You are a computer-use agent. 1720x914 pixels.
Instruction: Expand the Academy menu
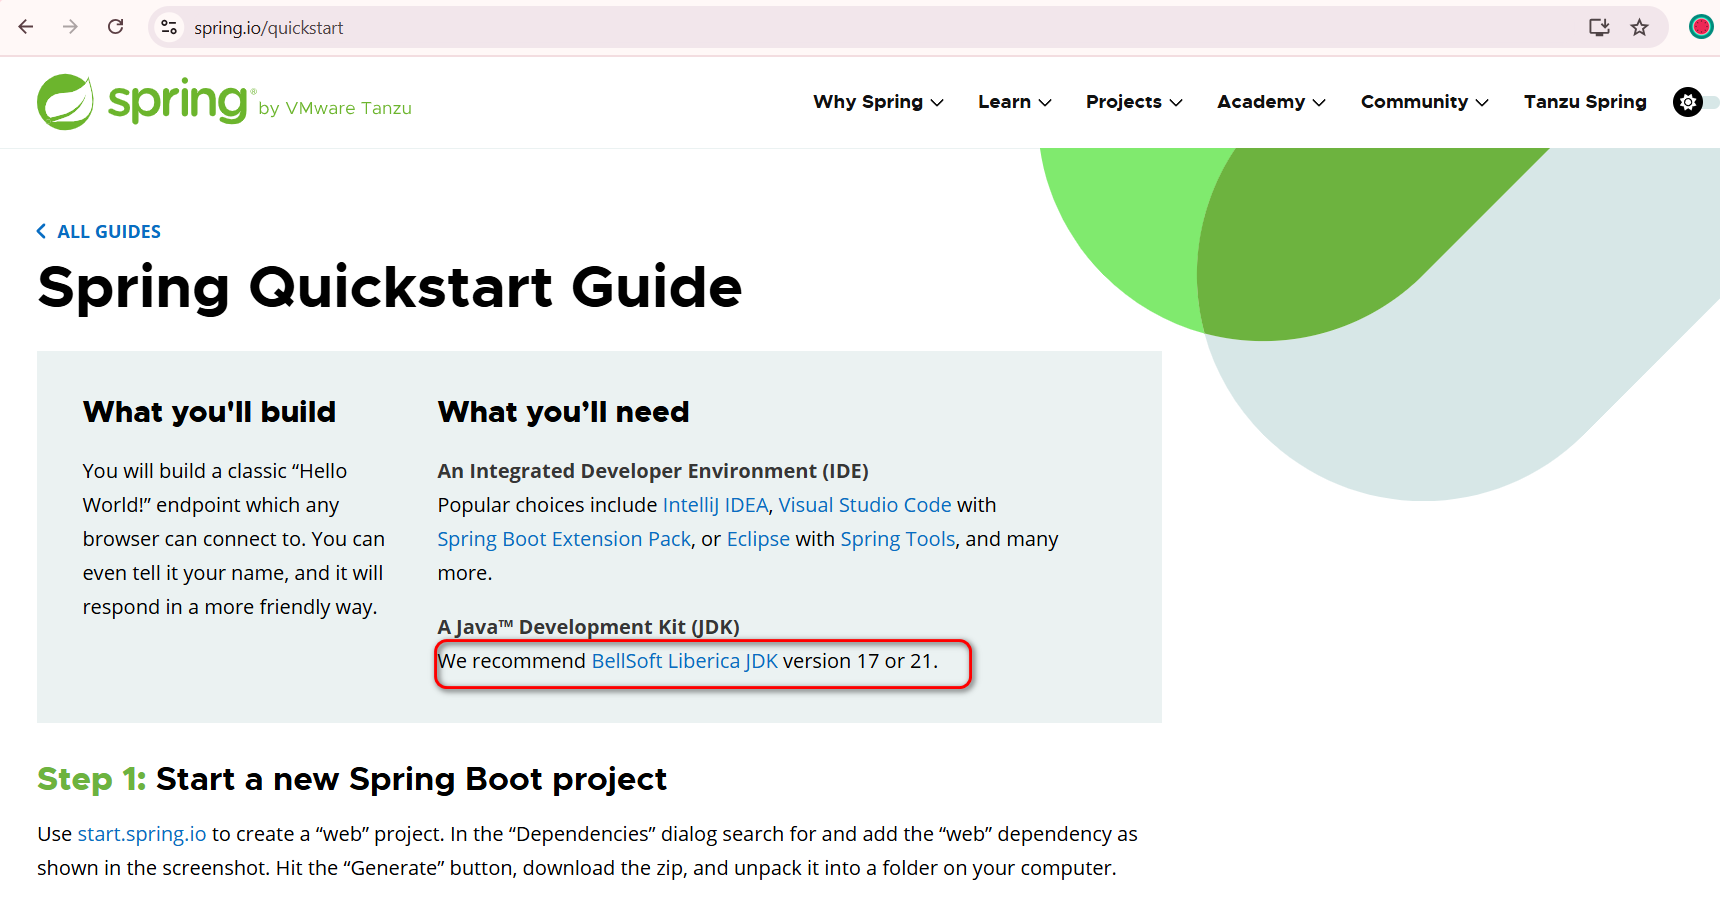(x=1271, y=102)
